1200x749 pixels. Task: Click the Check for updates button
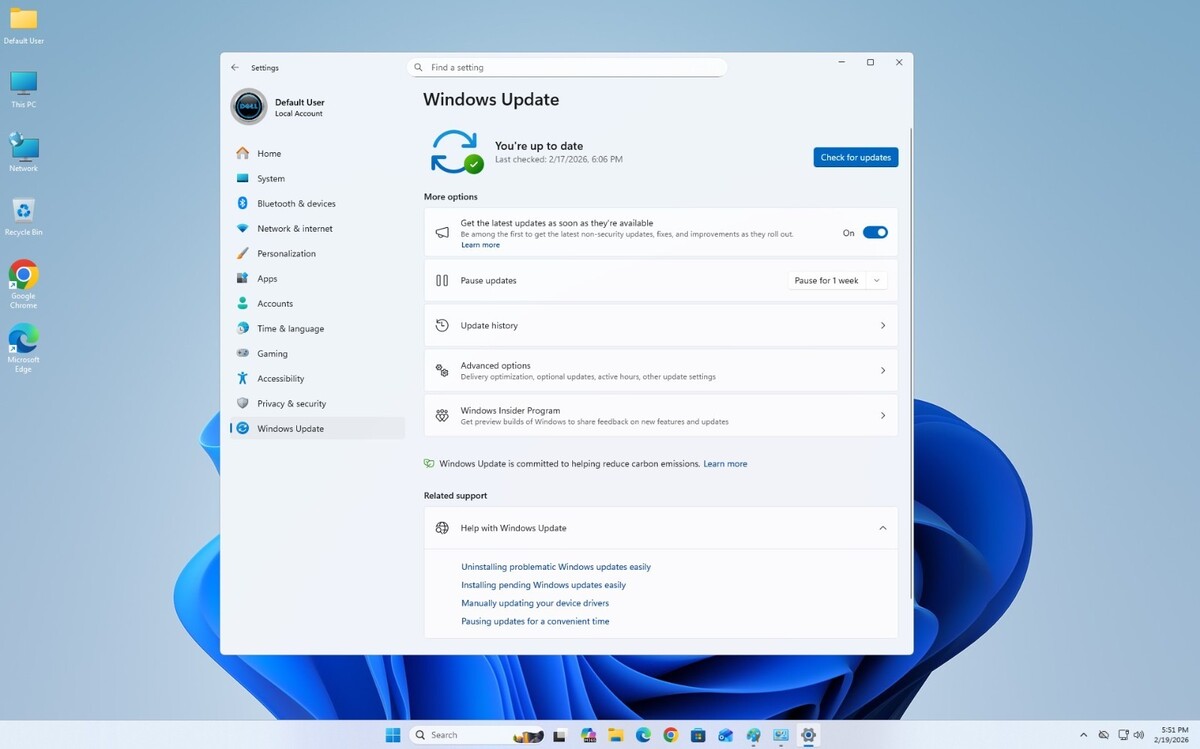coord(855,157)
